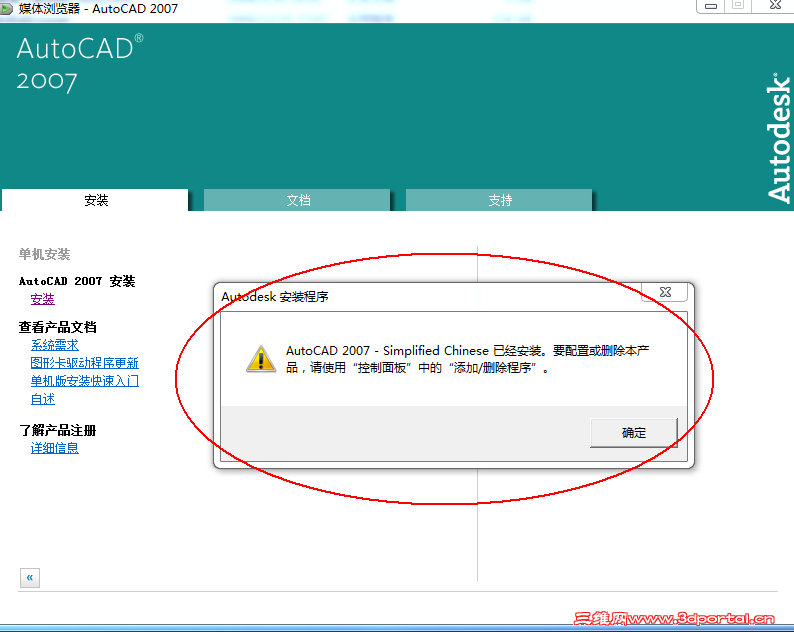Open the 详细信息 link
Image resolution: width=794 pixels, height=632 pixels.
55,448
